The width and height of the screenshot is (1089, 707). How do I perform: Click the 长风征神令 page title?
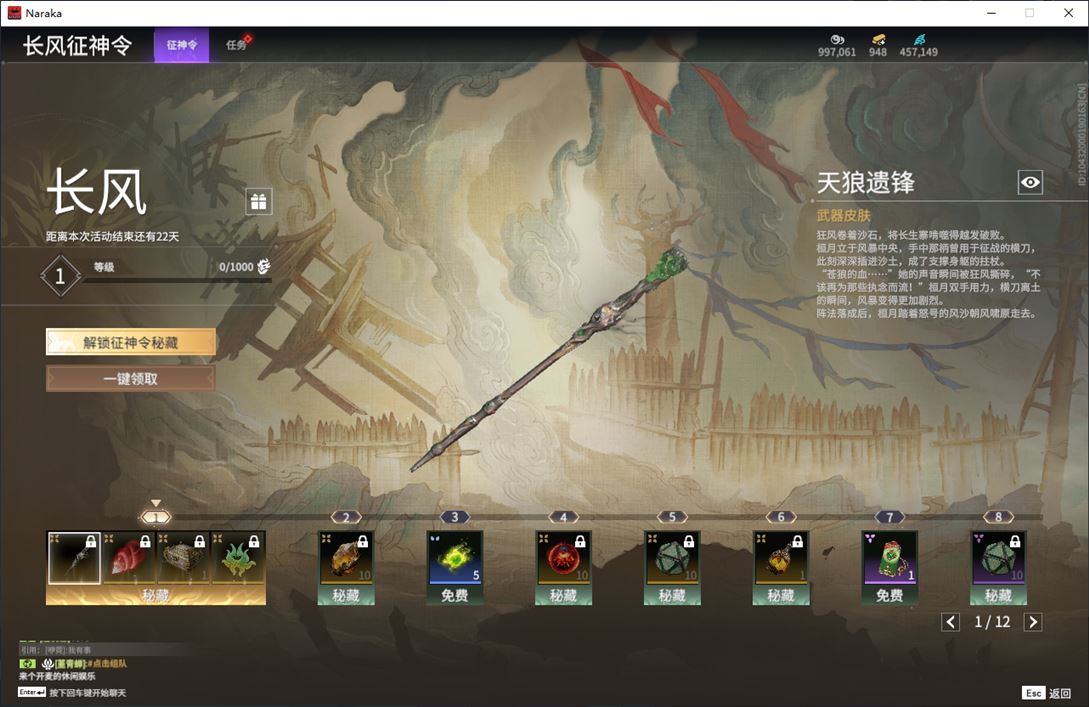(77, 45)
